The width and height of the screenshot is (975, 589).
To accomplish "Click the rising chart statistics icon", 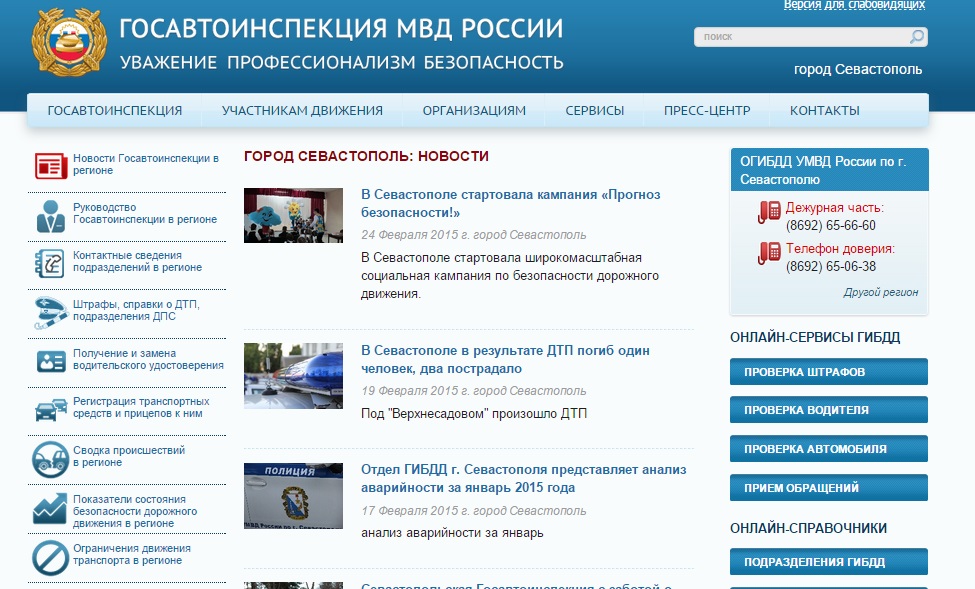I will pyautogui.click(x=50, y=508).
